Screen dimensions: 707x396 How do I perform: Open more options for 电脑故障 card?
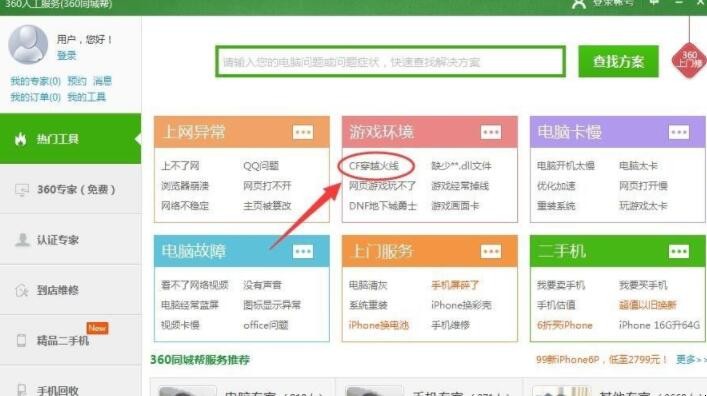[303, 251]
